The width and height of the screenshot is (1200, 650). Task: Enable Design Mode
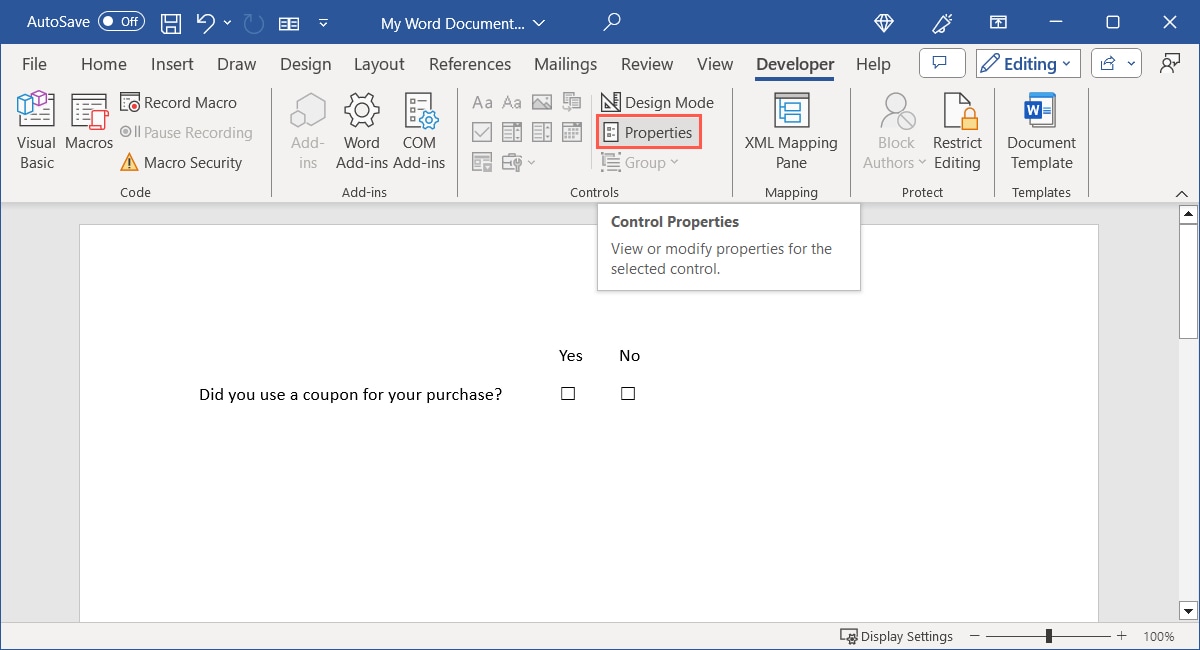point(657,102)
